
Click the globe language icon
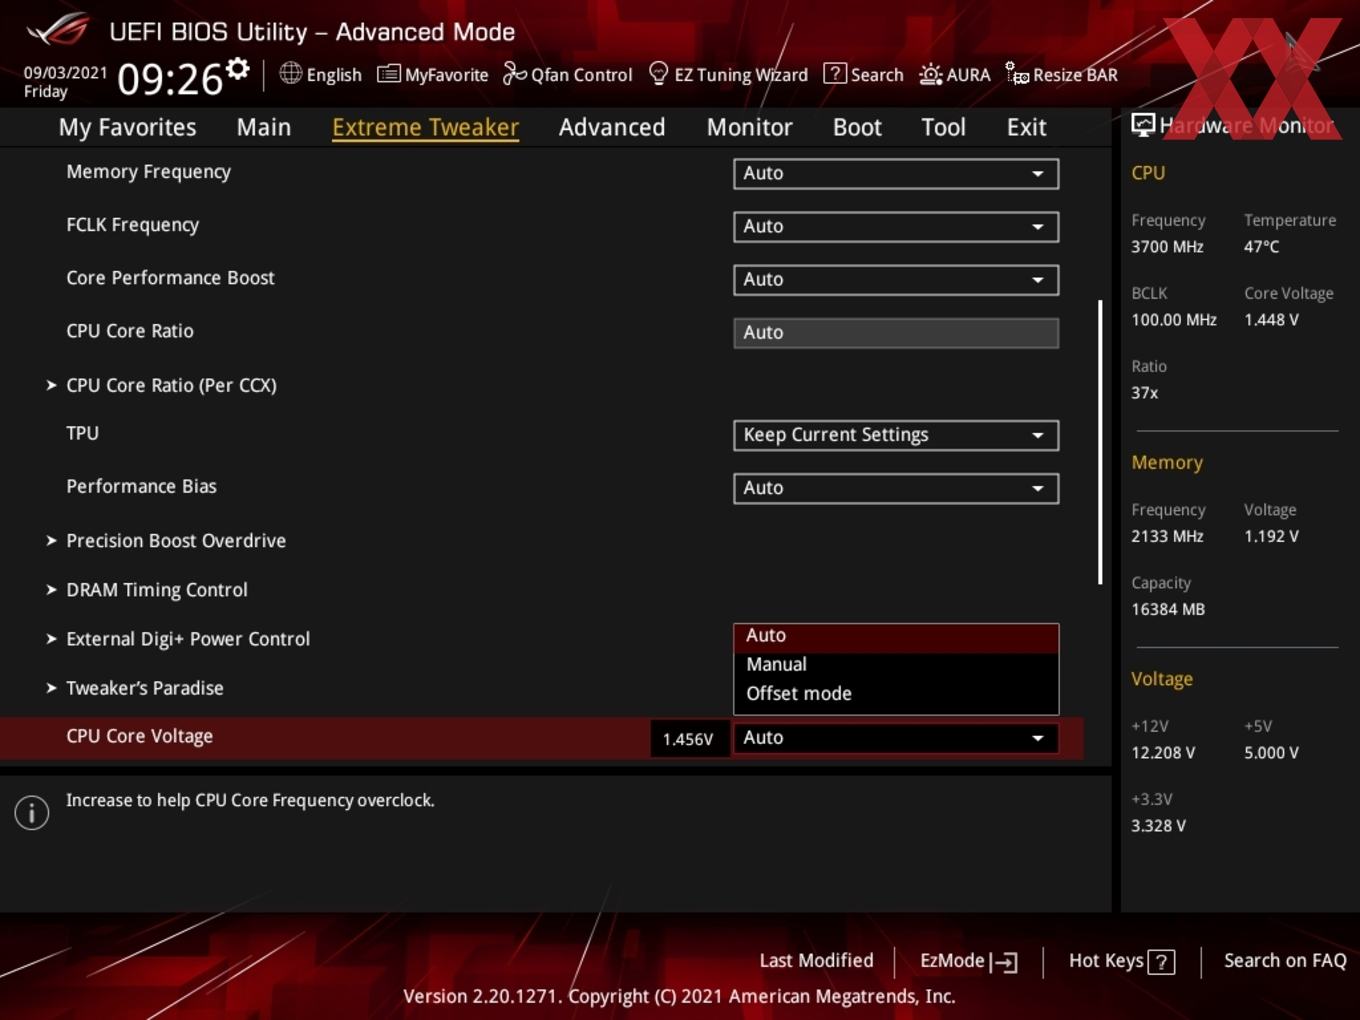point(290,73)
